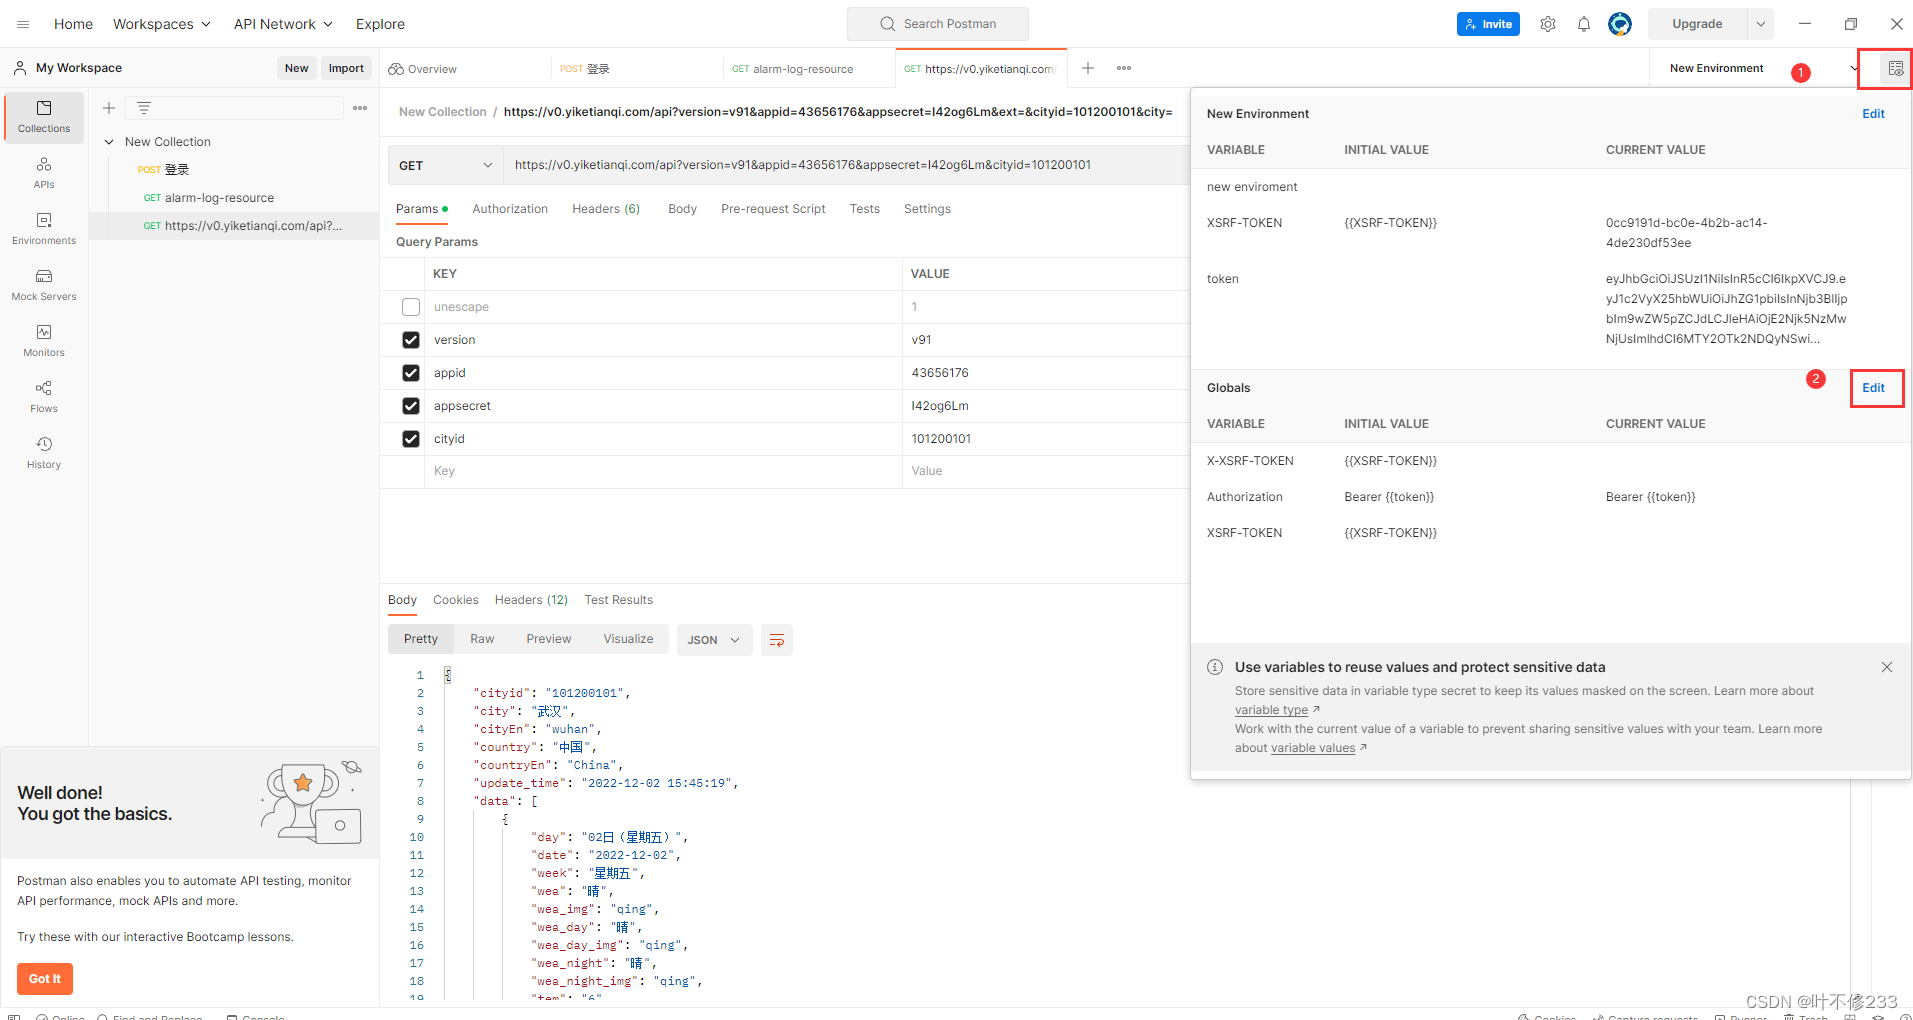Switch to the Pre-request Script tab
1913x1020 pixels.
[773, 209]
